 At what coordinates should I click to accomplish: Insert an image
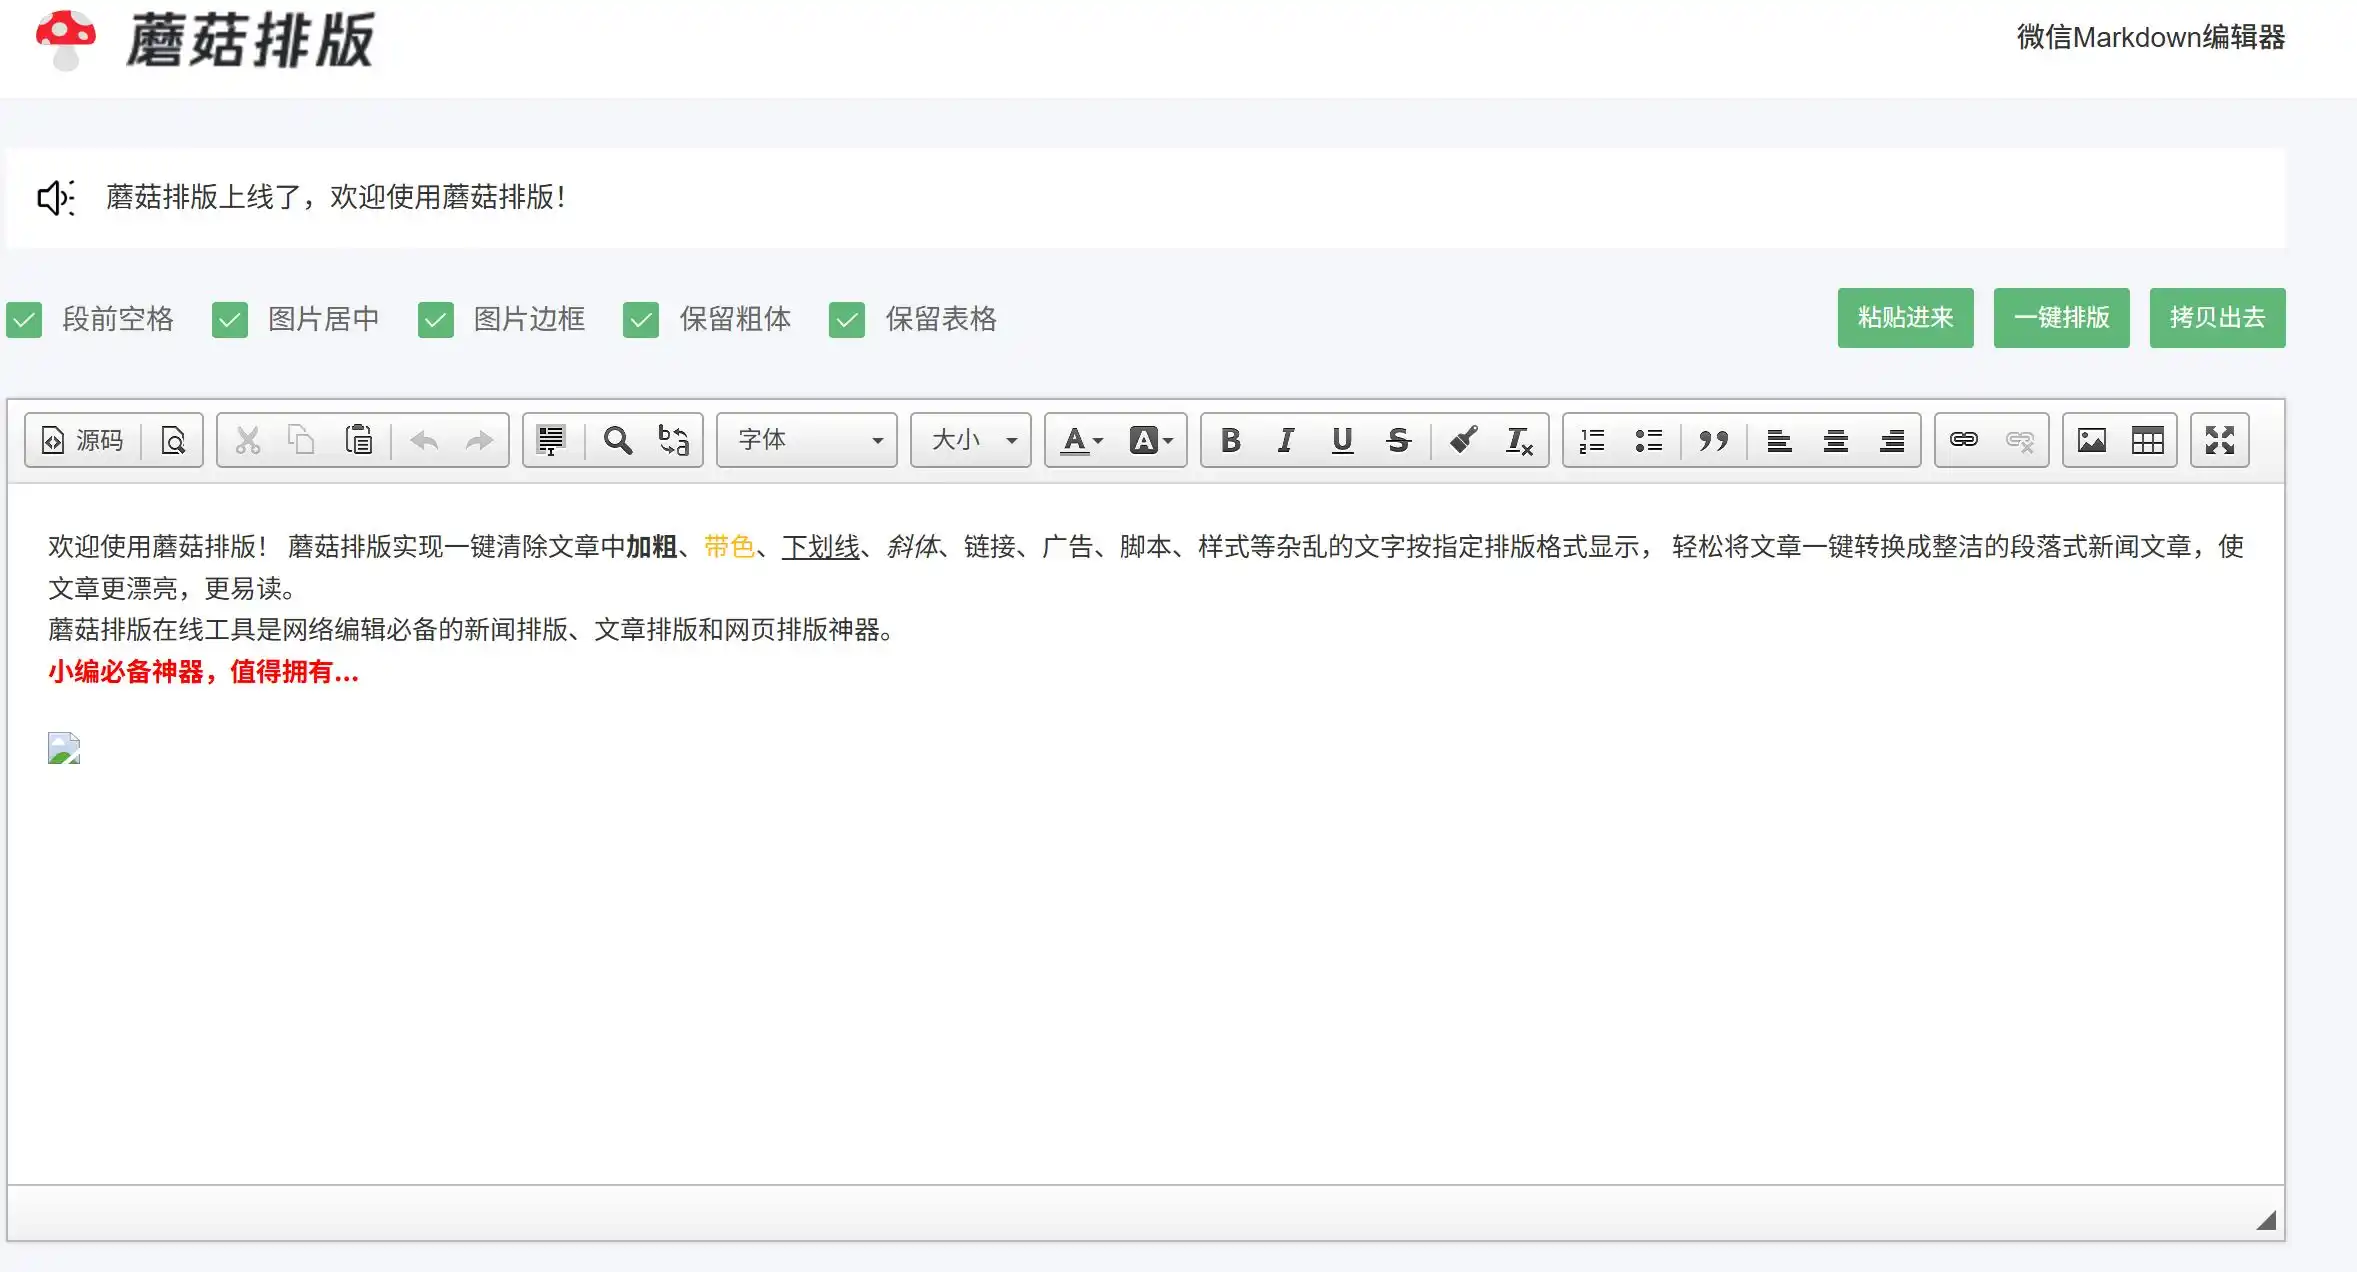[x=2092, y=440]
